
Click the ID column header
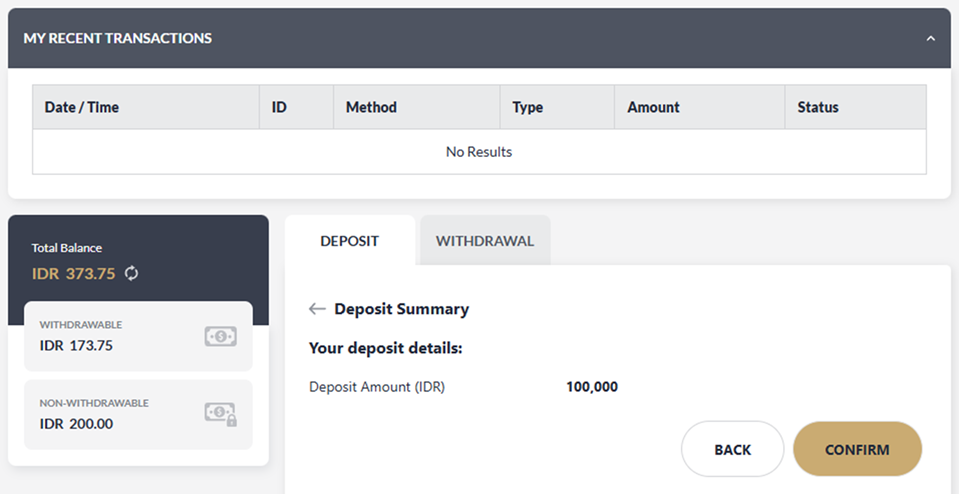(x=279, y=107)
